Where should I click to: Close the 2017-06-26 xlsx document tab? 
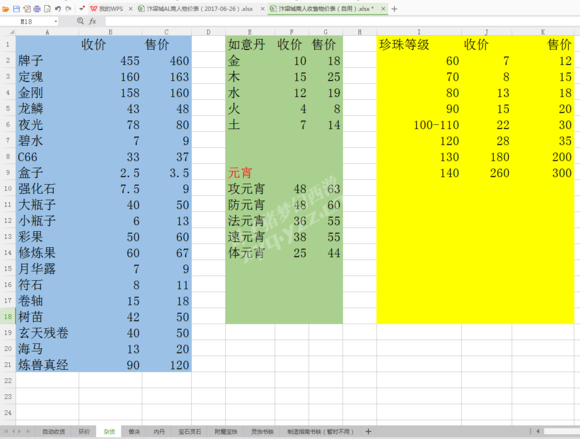tap(262, 9)
